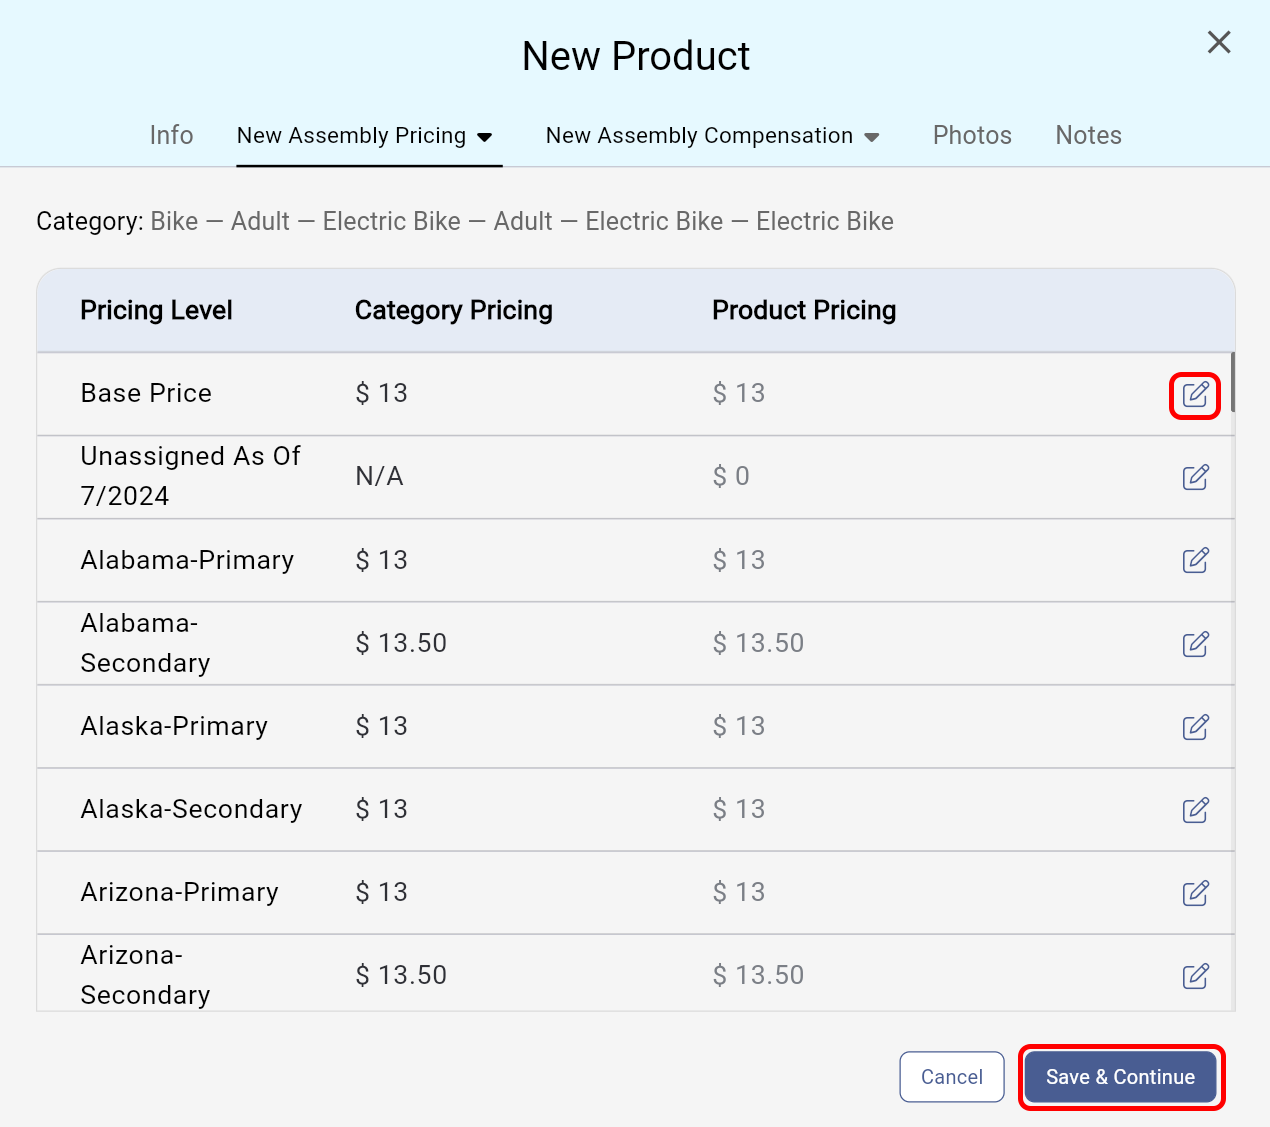The image size is (1270, 1127).
Task: Click the pricing table scrollbar
Action: pos(1233,382)
